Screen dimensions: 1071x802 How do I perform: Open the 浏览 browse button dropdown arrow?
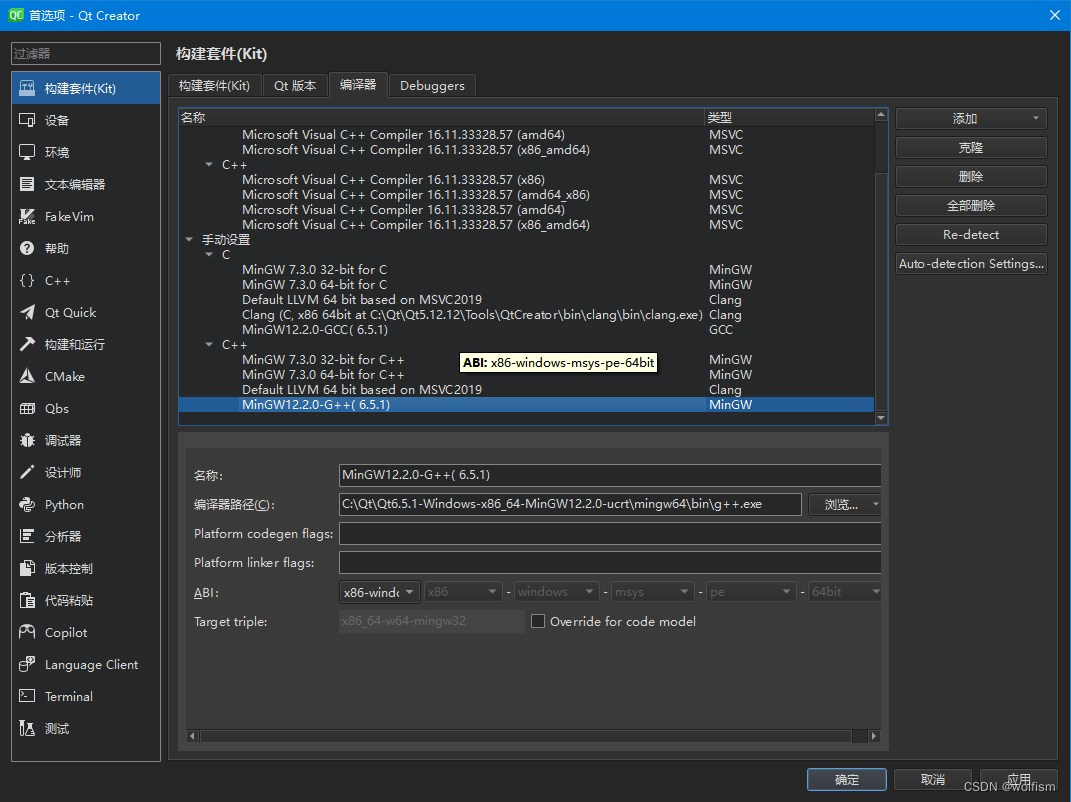click(876, 505)
